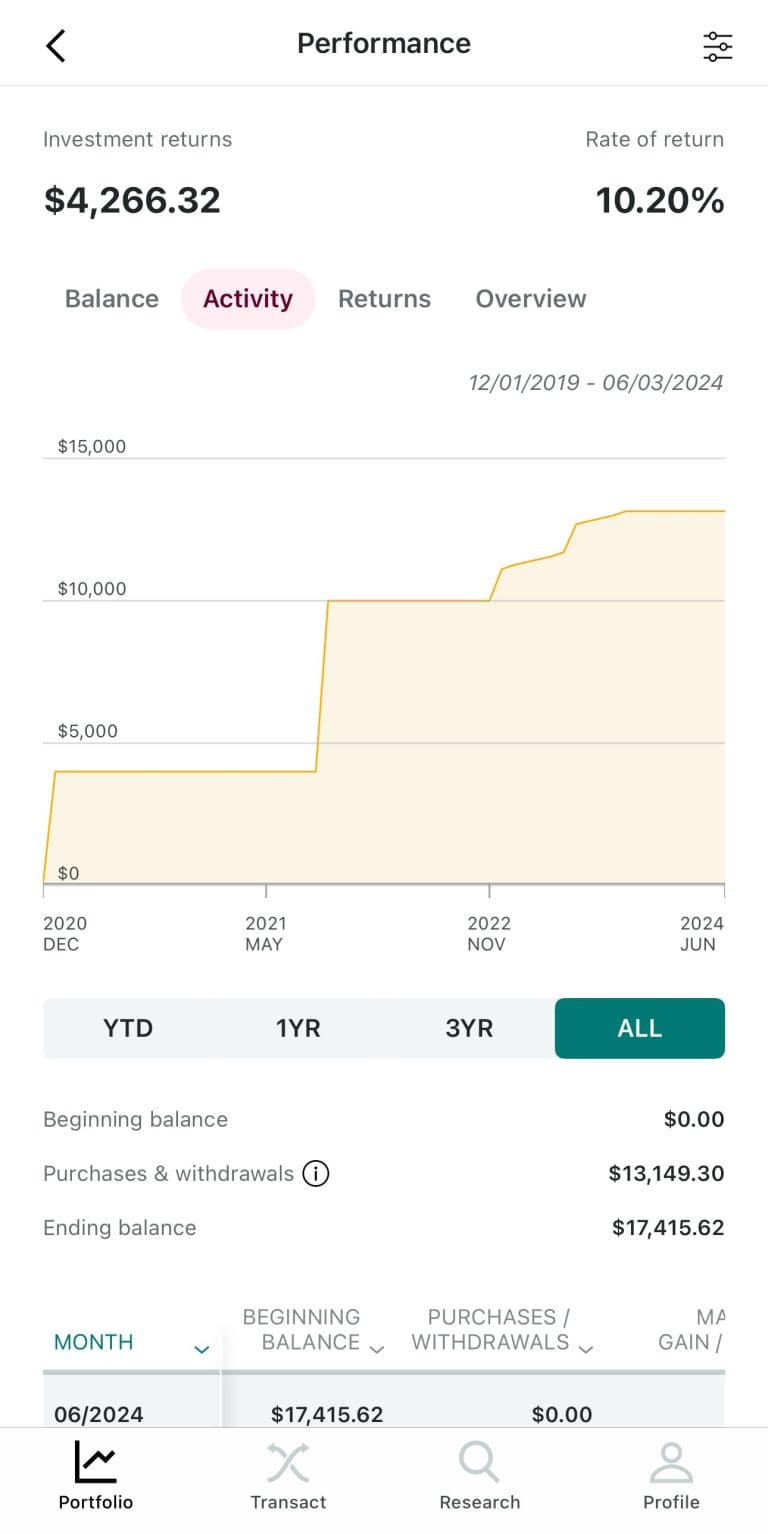Screen dimensions: 768x1534
Task: Select the 3YR time range
Action: 469,1028
